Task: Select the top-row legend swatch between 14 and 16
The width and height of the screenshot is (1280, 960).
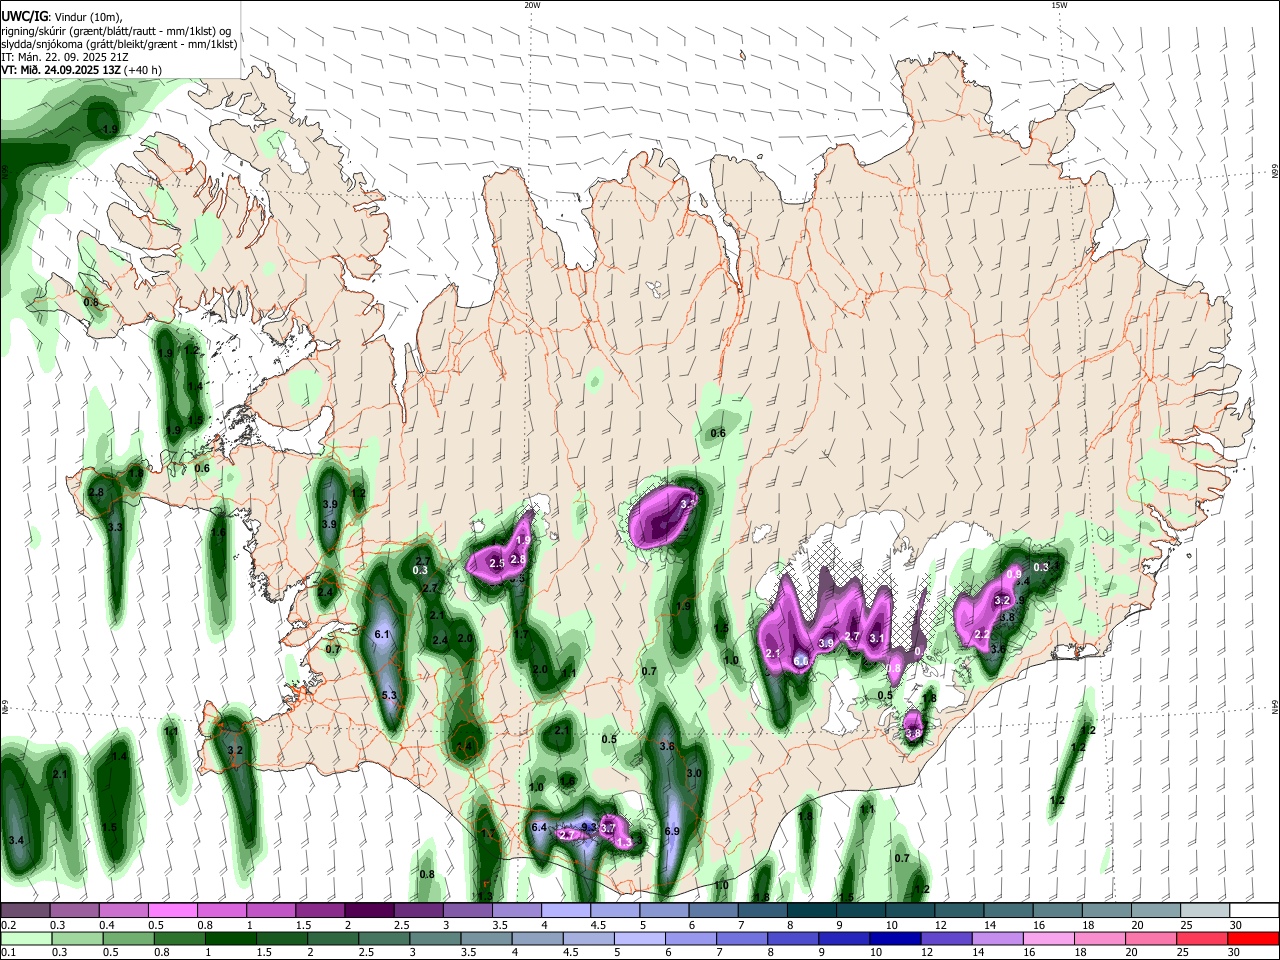Action: (1007, 910)
